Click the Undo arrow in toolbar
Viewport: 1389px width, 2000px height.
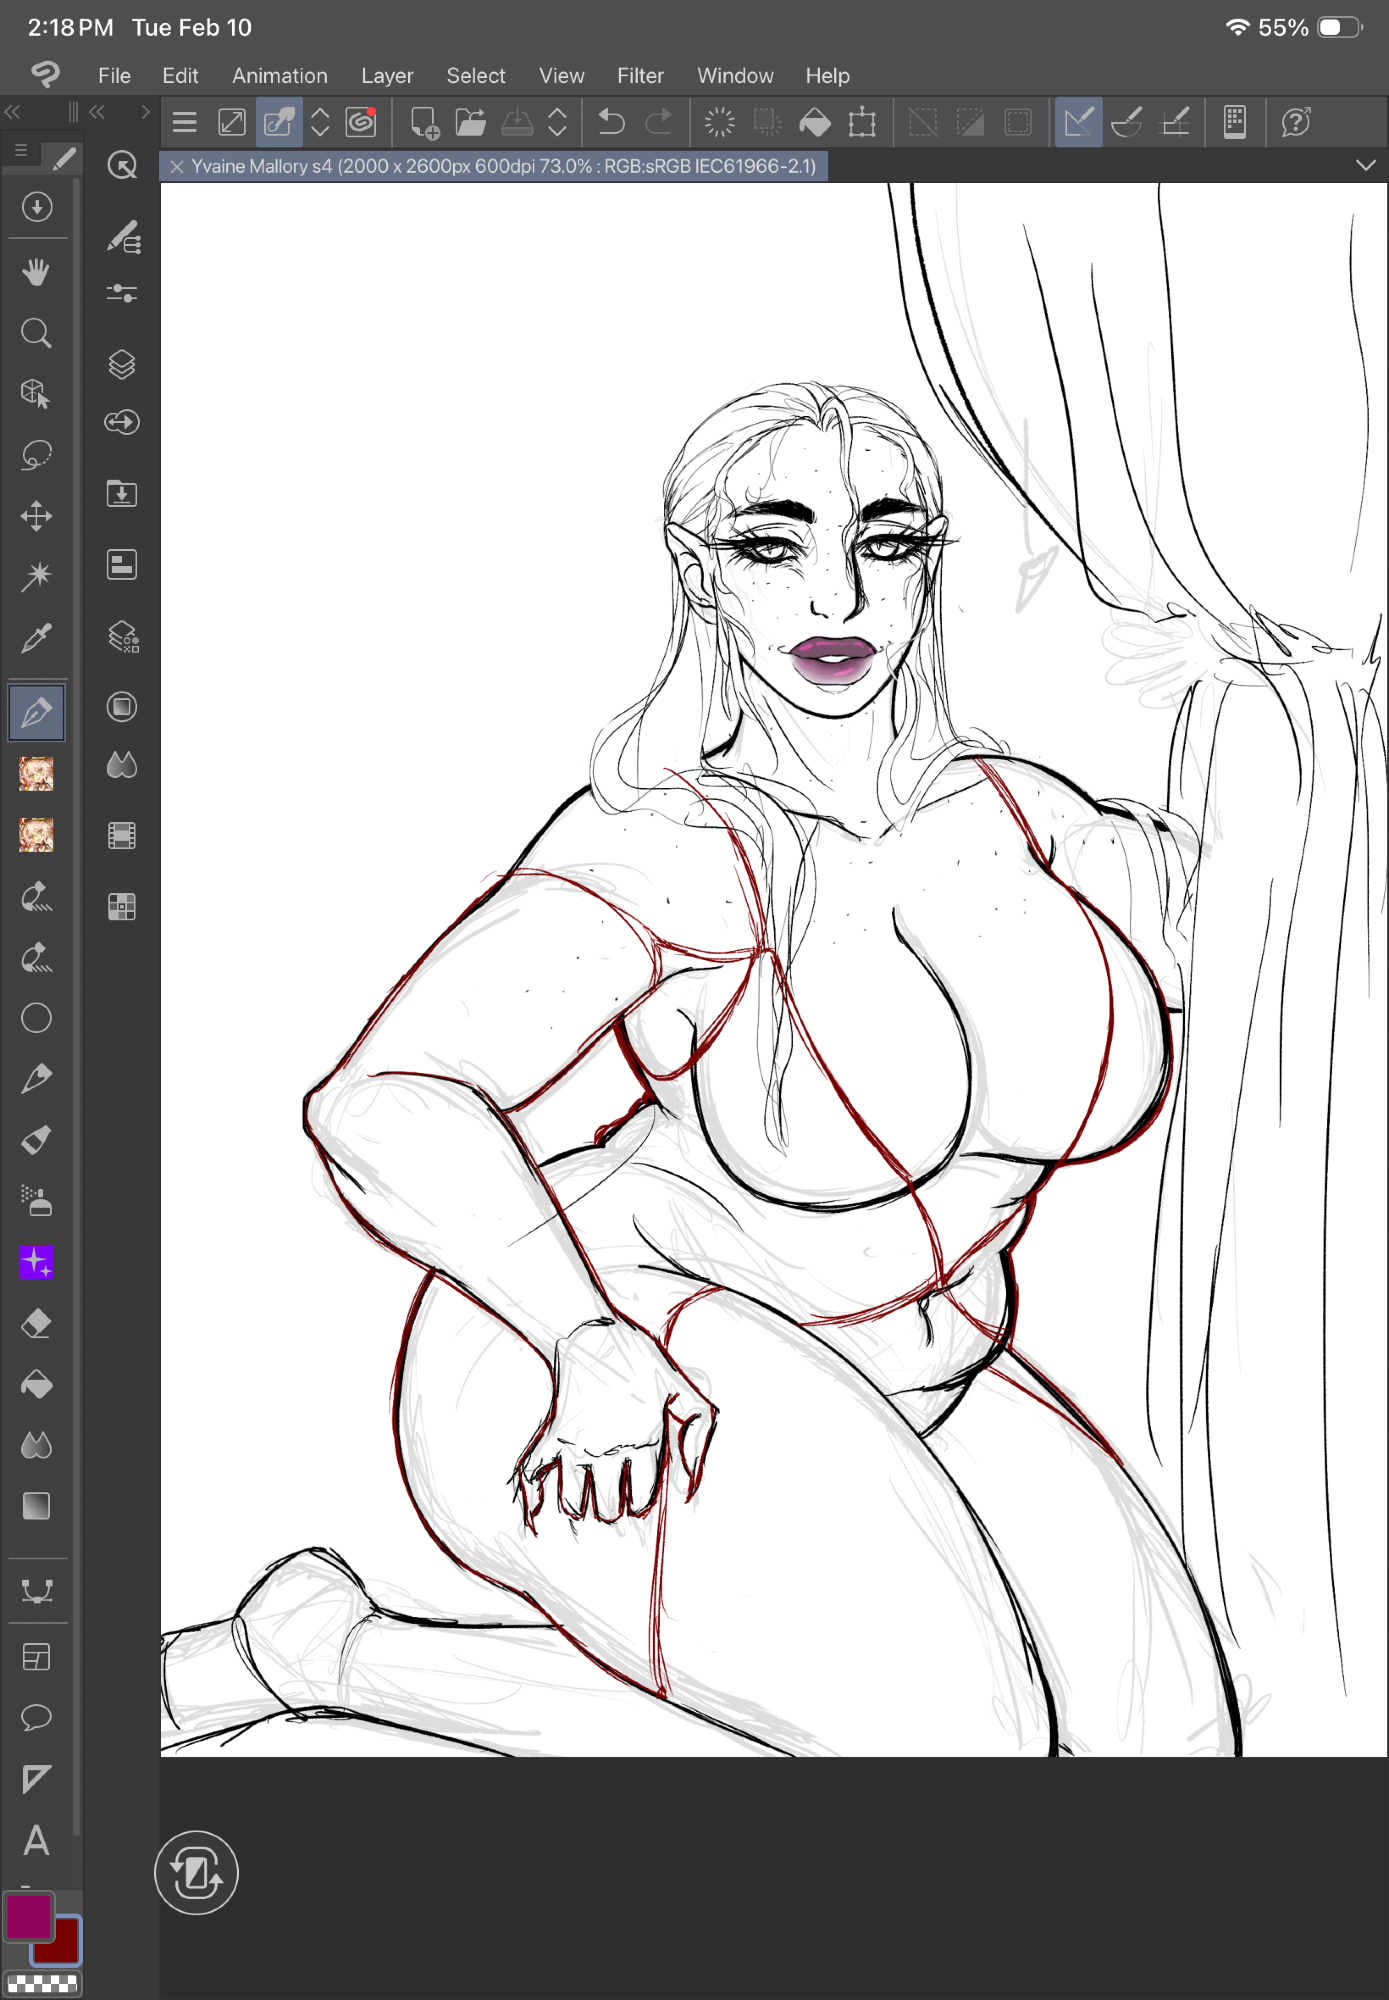[x=611, y=123]
